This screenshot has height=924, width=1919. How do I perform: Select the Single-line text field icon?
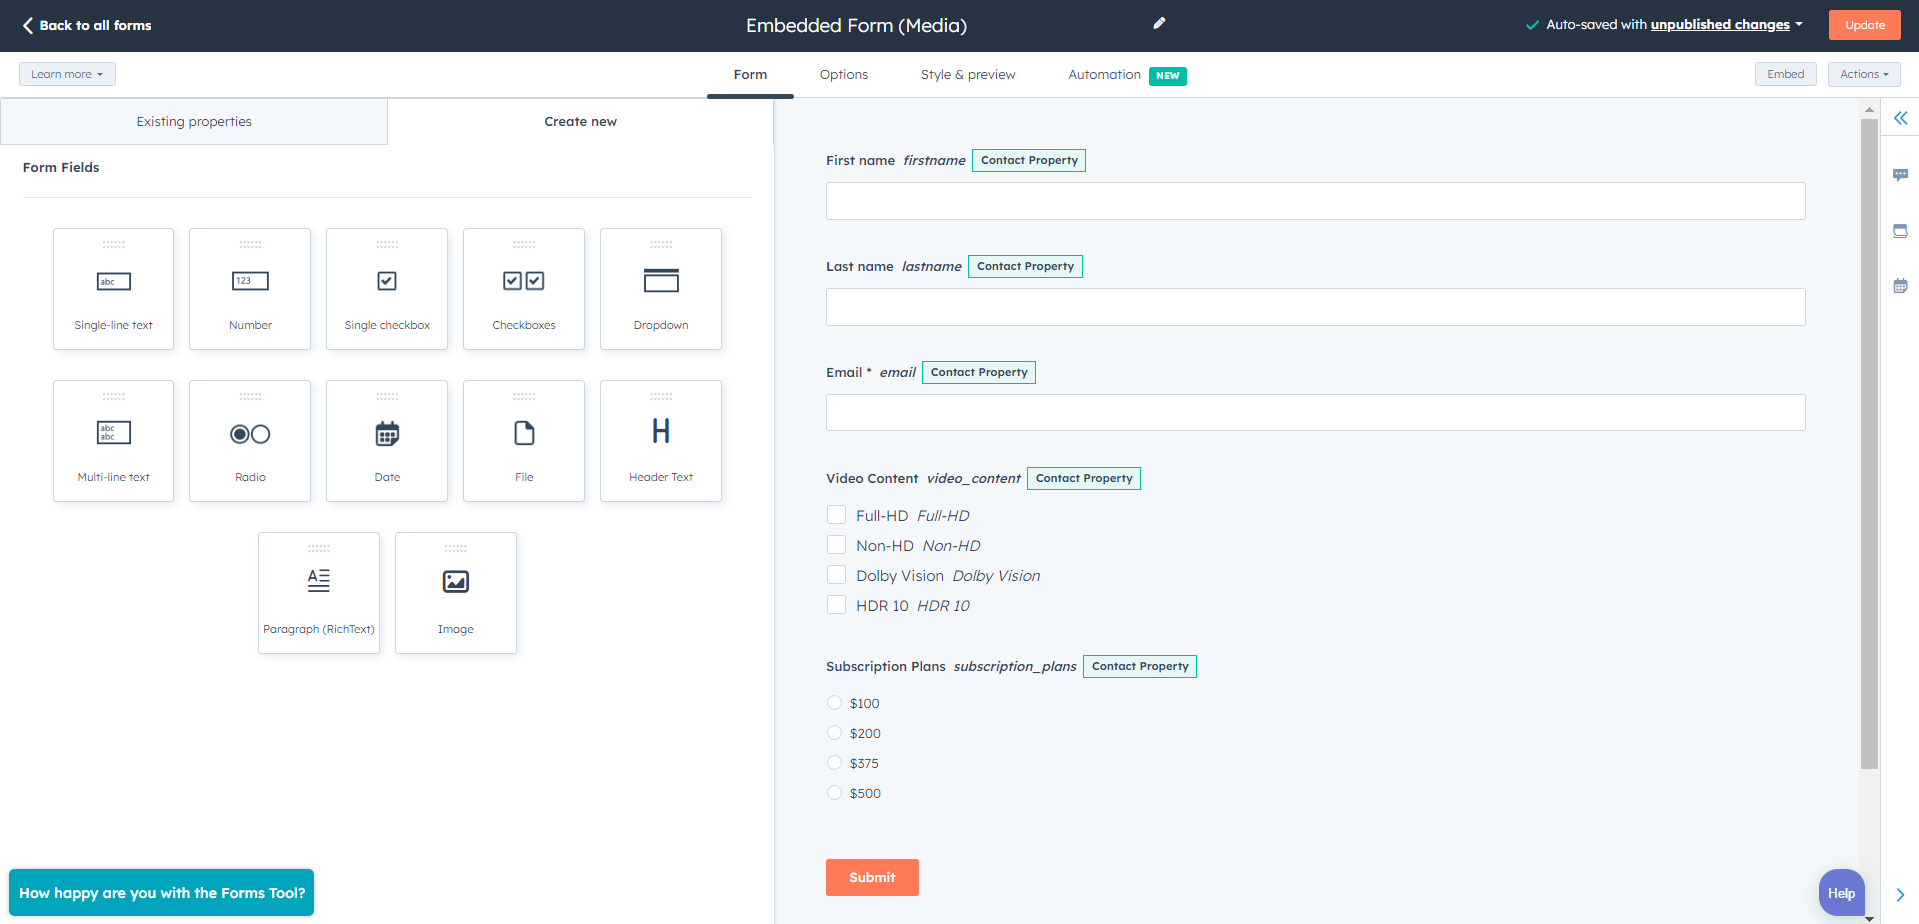click(x=113, y=282)
